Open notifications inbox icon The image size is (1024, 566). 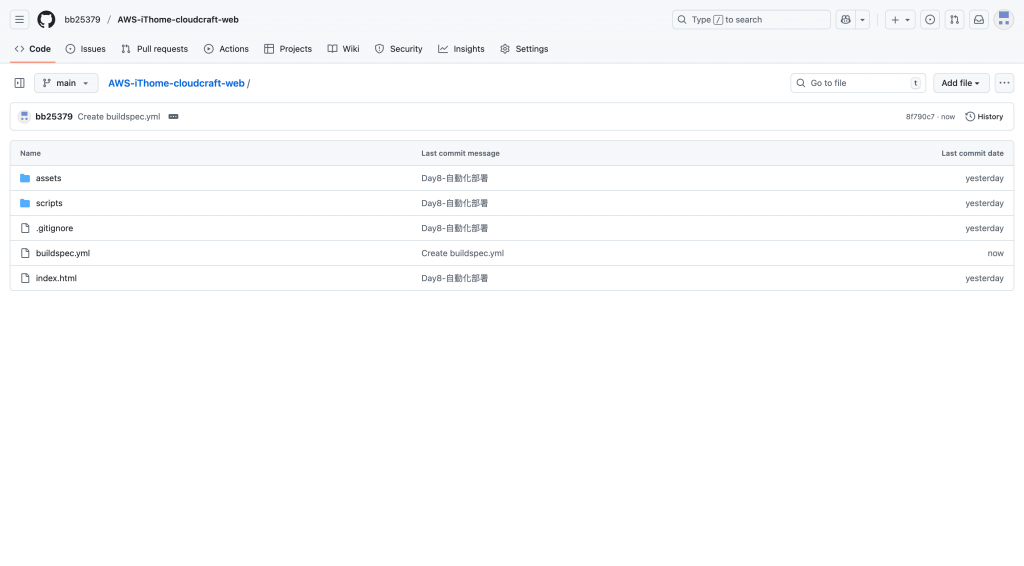pyautogui.click(x=979, y=20)
